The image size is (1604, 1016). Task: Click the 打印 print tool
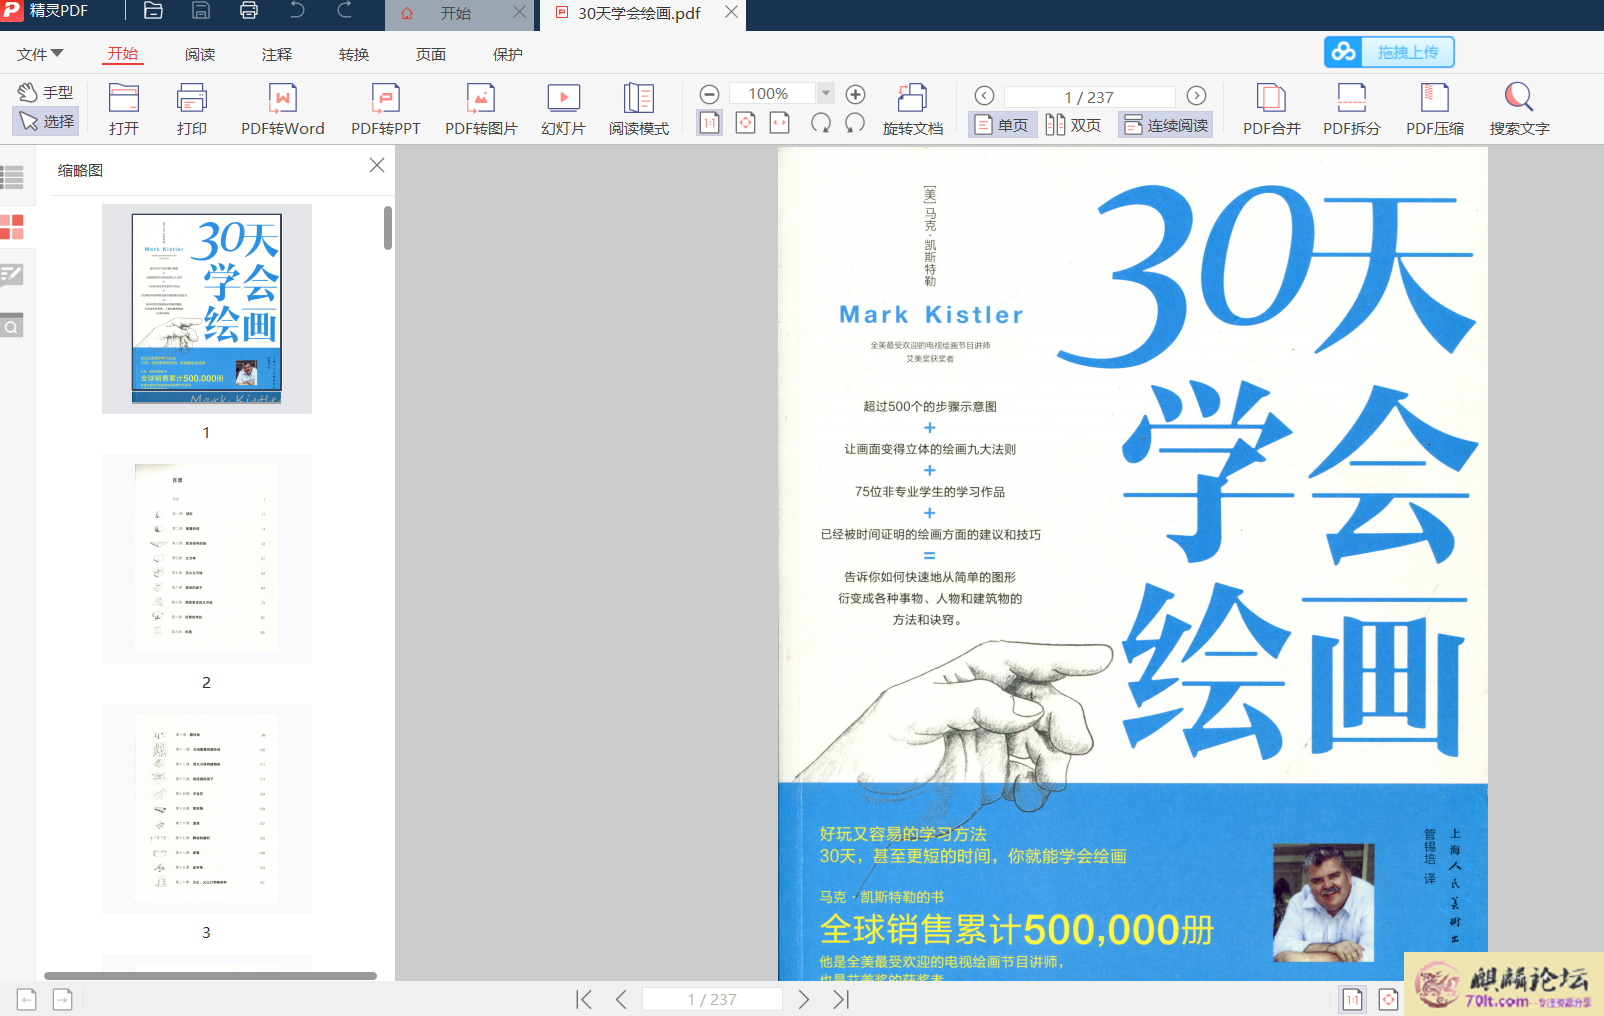192,109
